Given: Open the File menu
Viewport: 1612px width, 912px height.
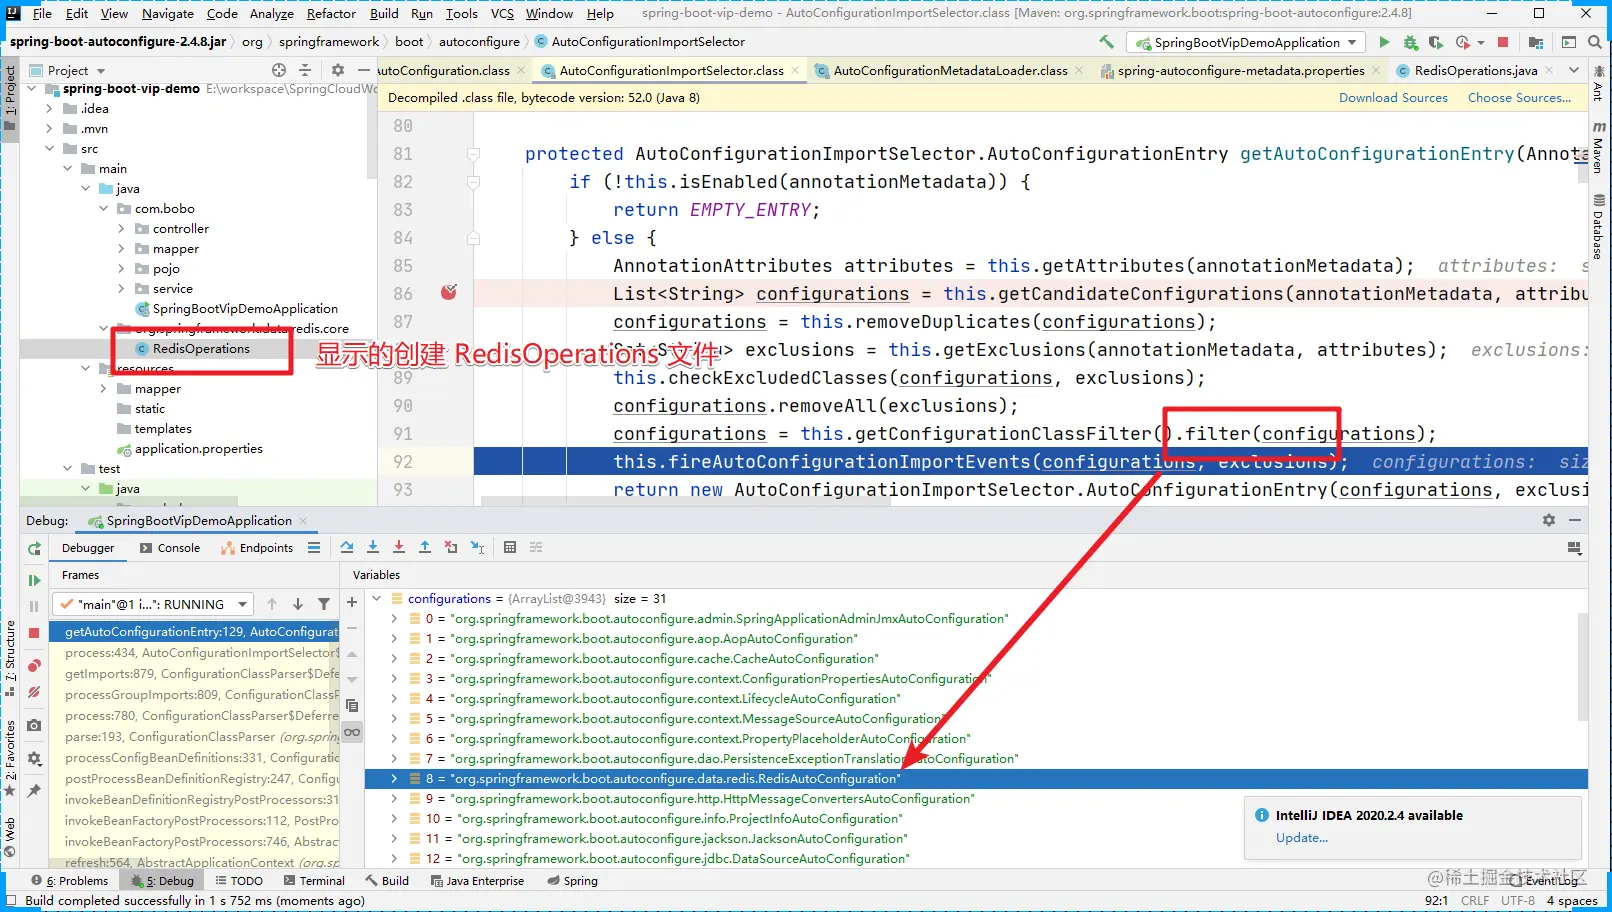Looking at the screenshot, I should 42,13.
